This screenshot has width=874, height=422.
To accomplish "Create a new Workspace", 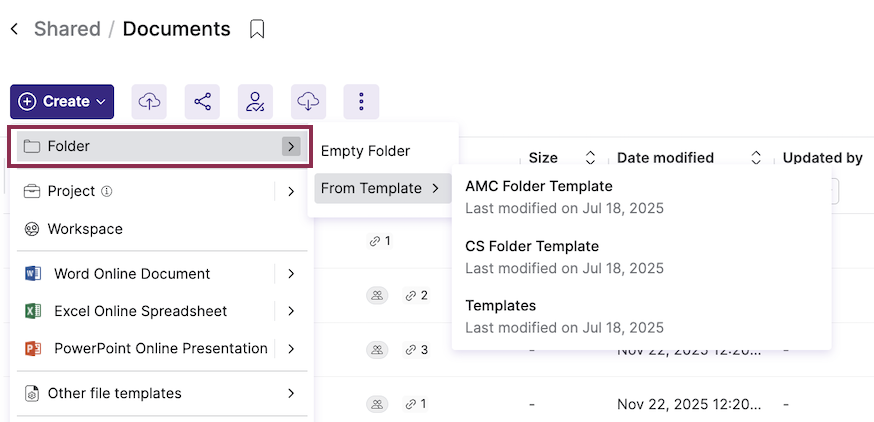I will 85,229.
